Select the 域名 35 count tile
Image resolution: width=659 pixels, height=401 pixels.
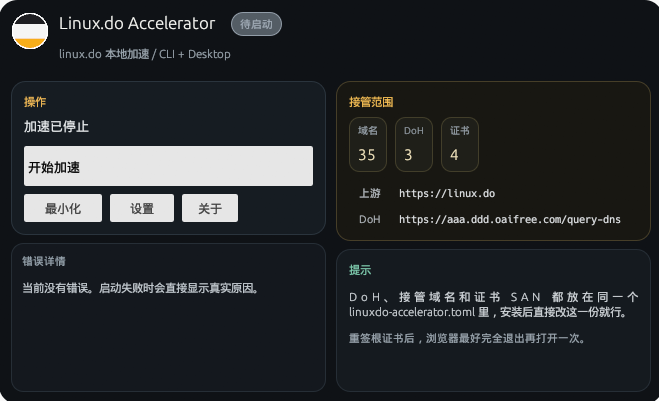(x=368, y=144)
